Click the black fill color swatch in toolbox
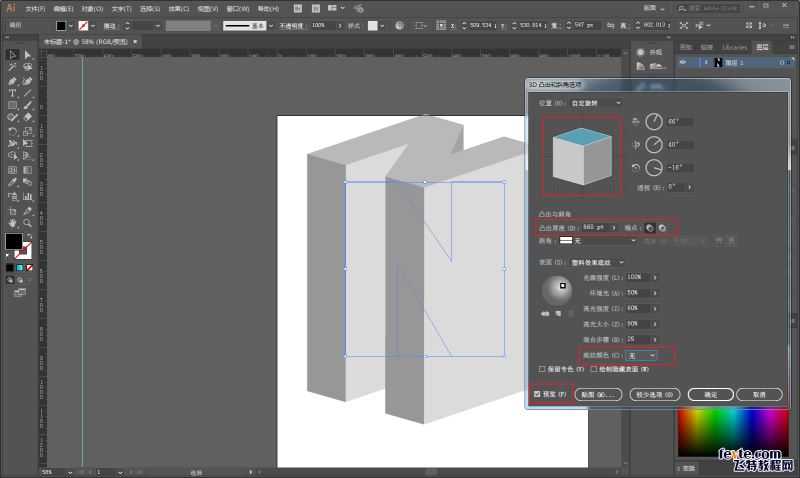 pyautogui.click(x=13, y=241)
